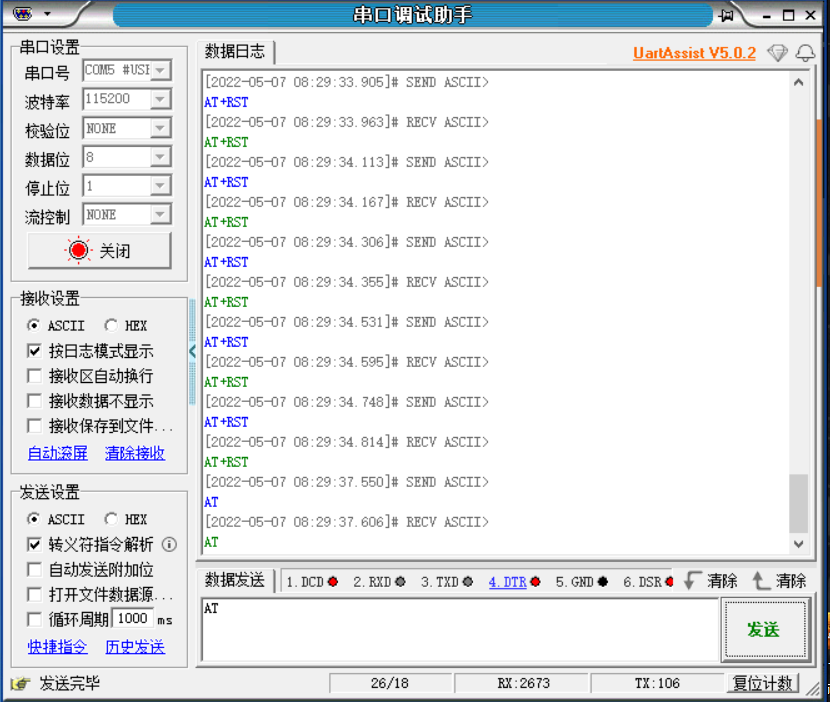
Task: Click the log scrollbar up arrow
Action: (x=798, y=82)
